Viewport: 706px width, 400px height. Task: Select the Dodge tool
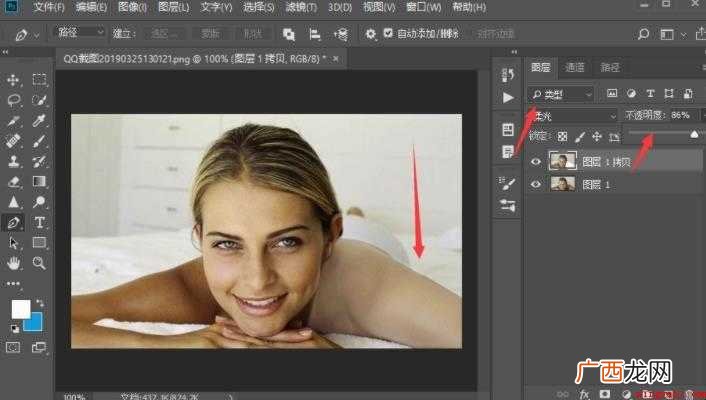tap(39, 202)
